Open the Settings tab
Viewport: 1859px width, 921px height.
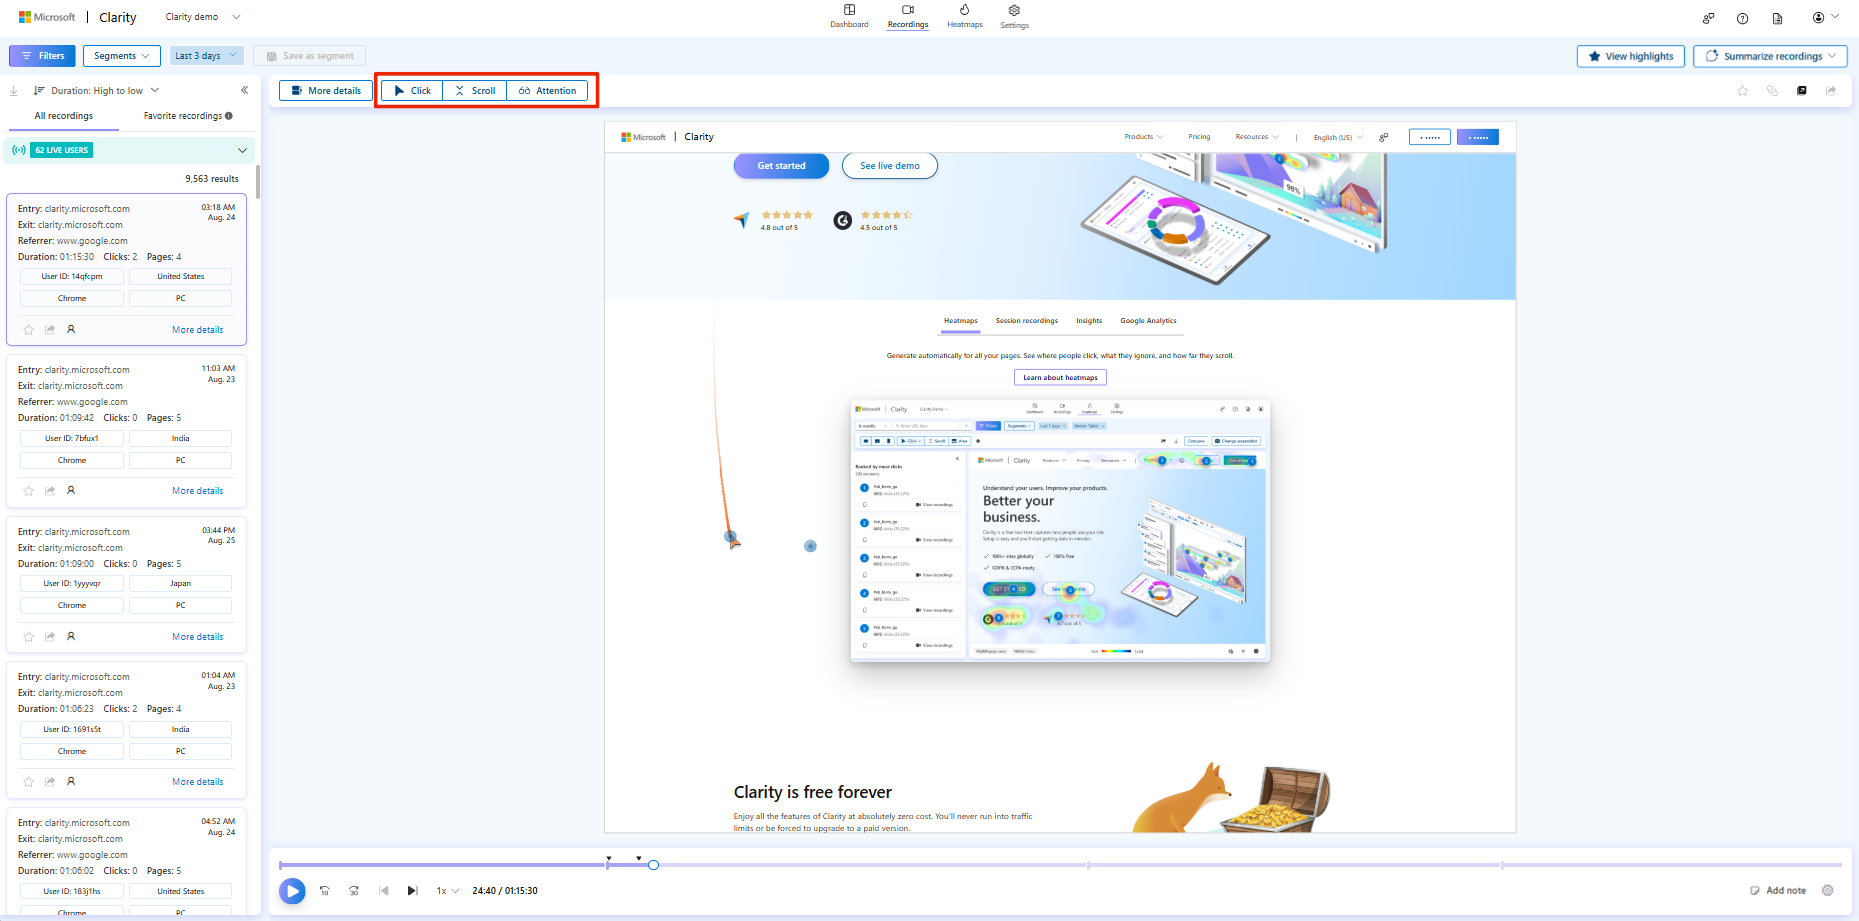[1014, 17]
